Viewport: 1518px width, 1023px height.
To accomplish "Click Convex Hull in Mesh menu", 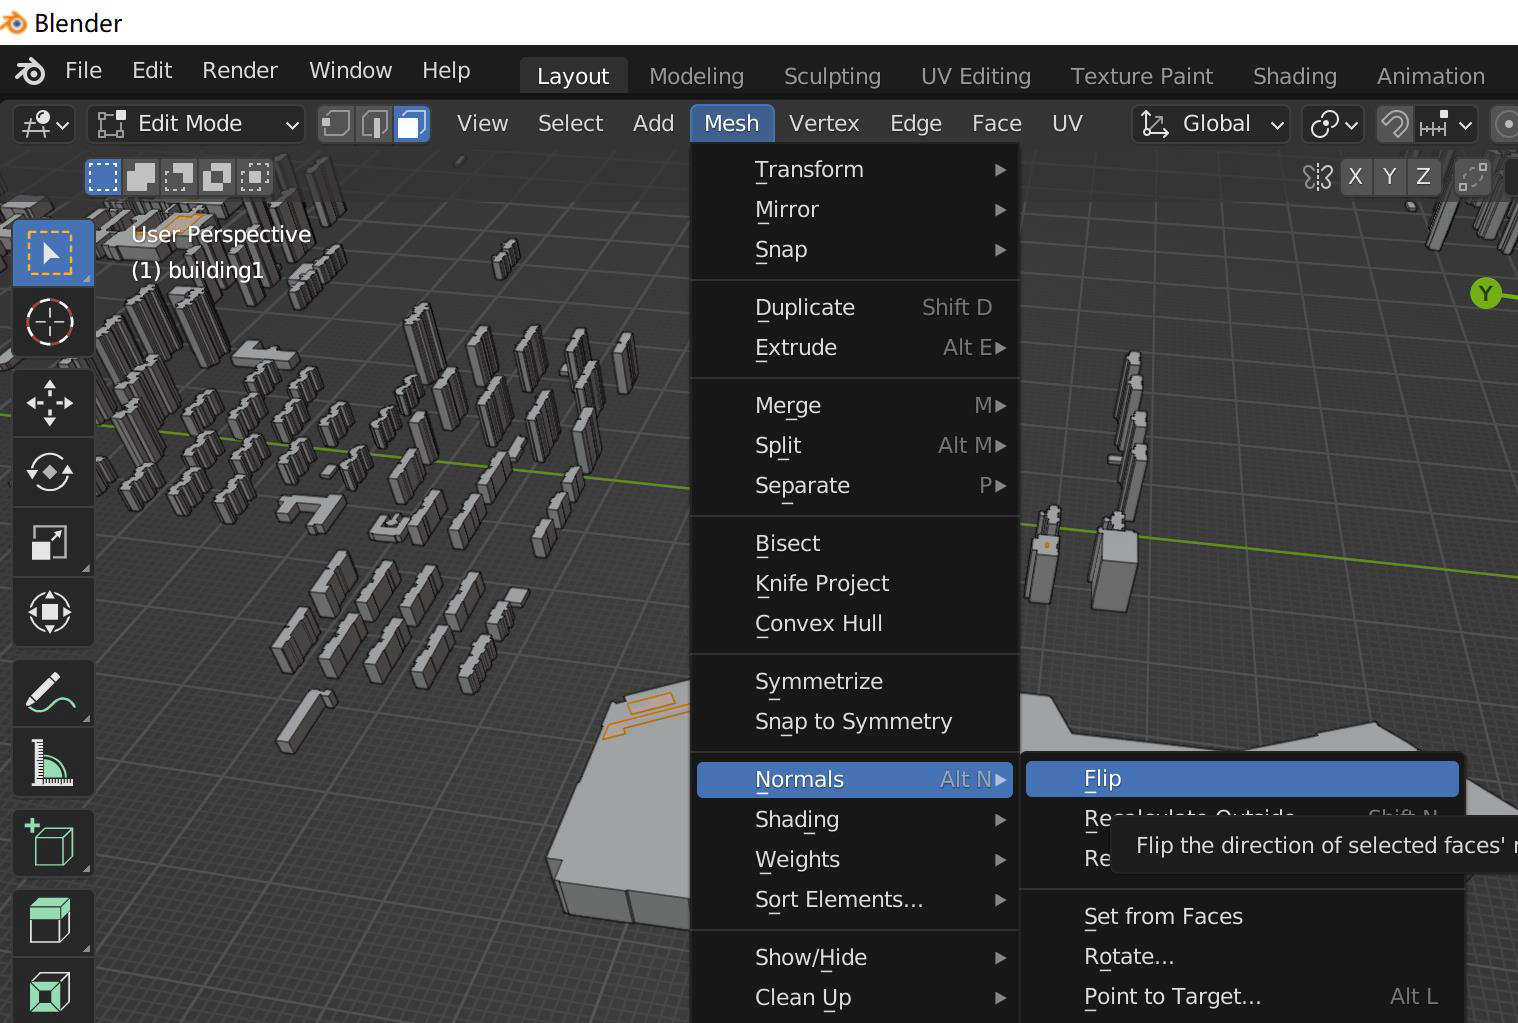I will [x=818, y=623].
